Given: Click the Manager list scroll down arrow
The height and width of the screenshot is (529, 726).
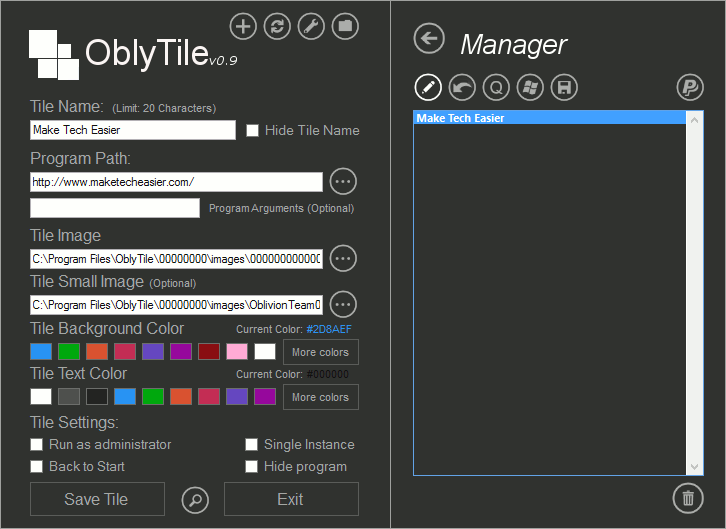Looking at the screenshot, I should [694, 467].
